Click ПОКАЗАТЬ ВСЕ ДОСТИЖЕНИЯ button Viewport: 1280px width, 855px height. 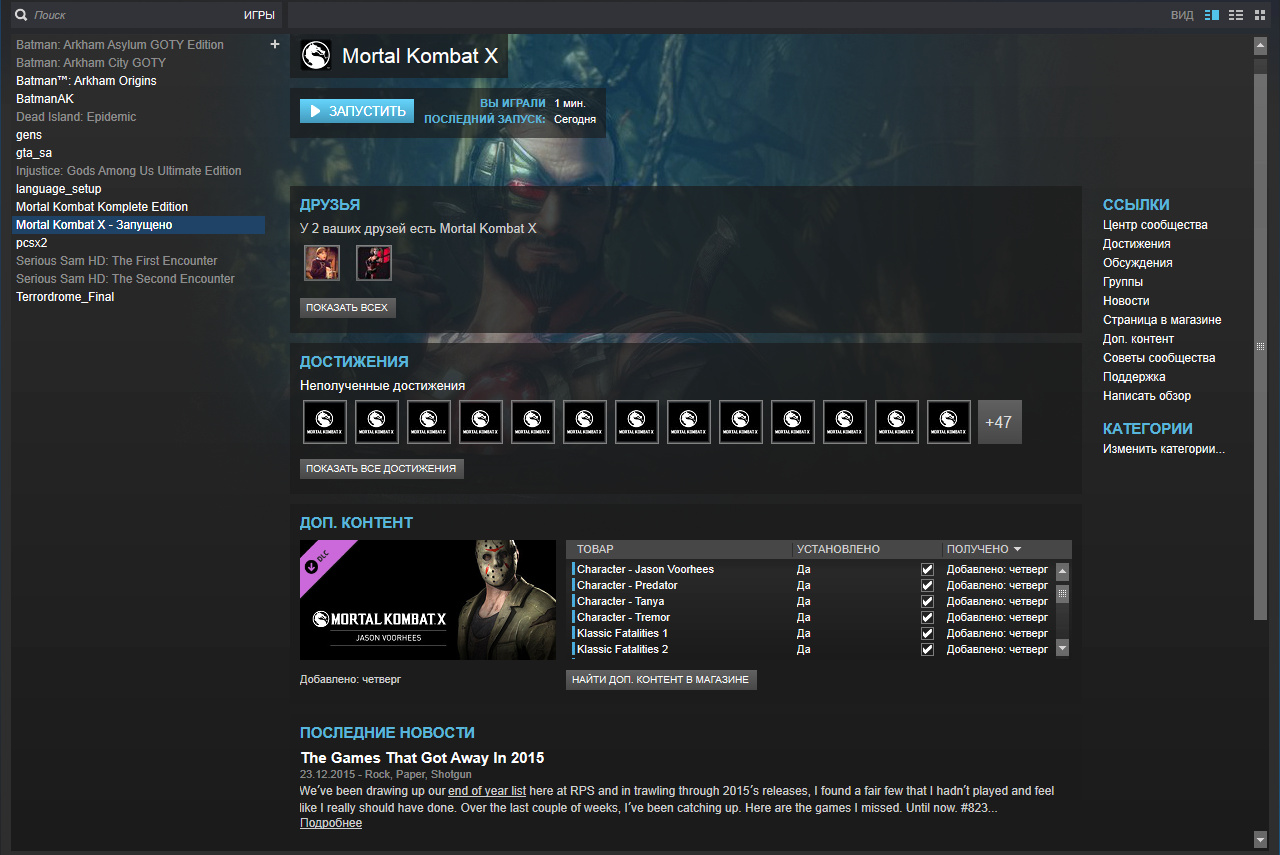pos(382,468)
